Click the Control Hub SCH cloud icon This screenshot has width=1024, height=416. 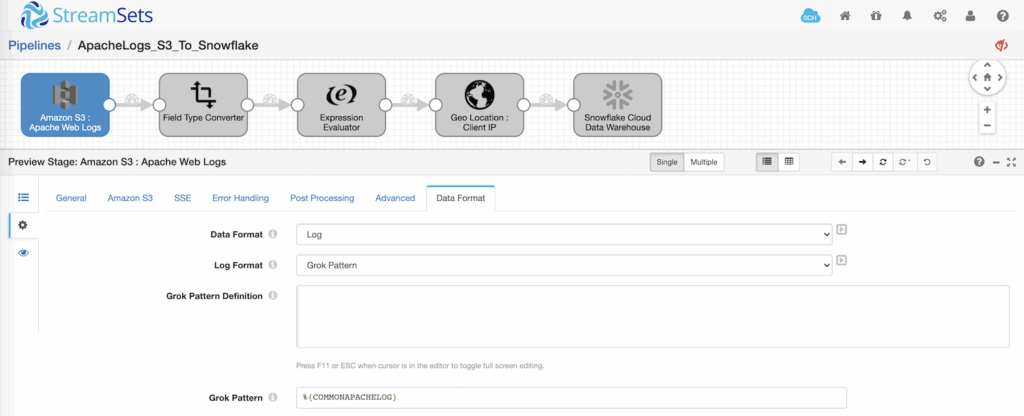(810, 16)
